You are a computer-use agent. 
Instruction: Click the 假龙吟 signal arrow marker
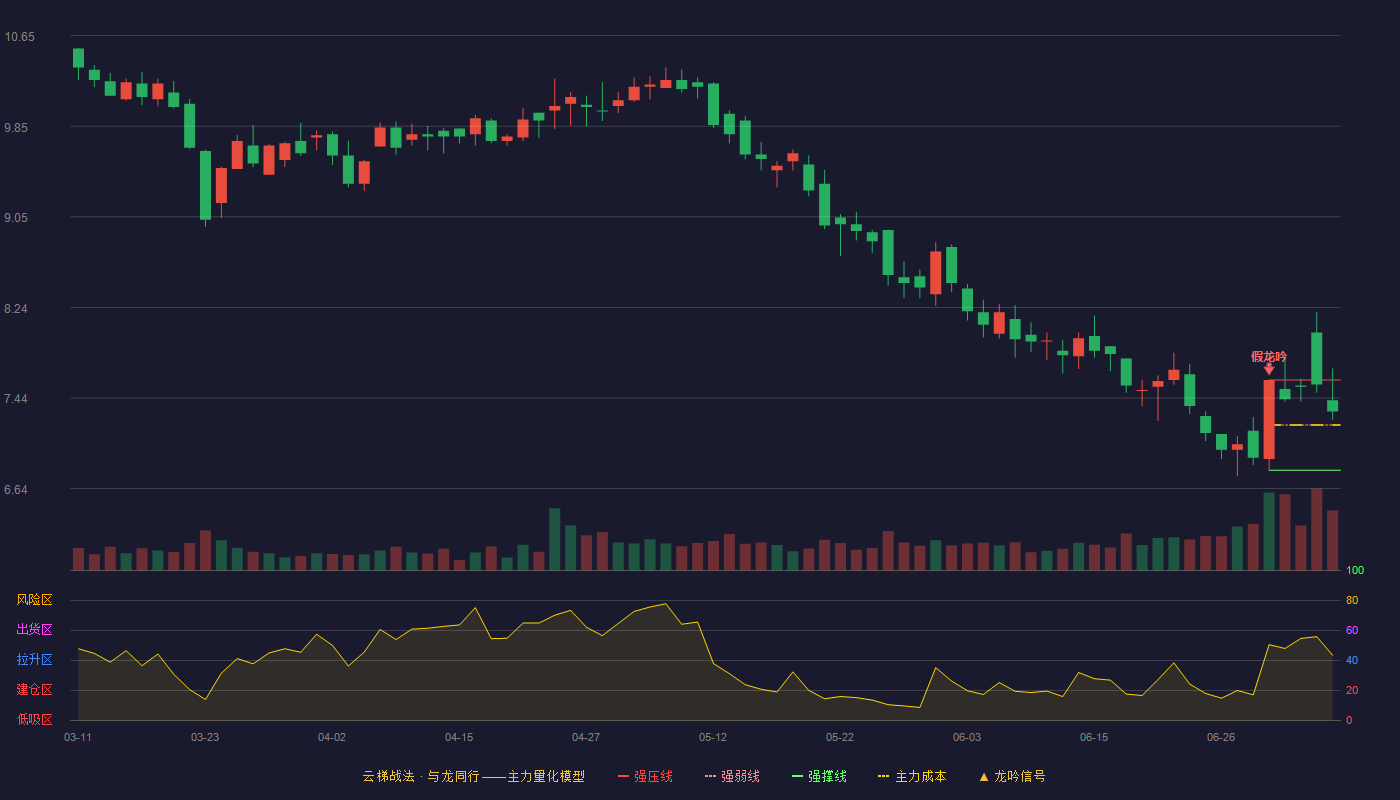1269,369
